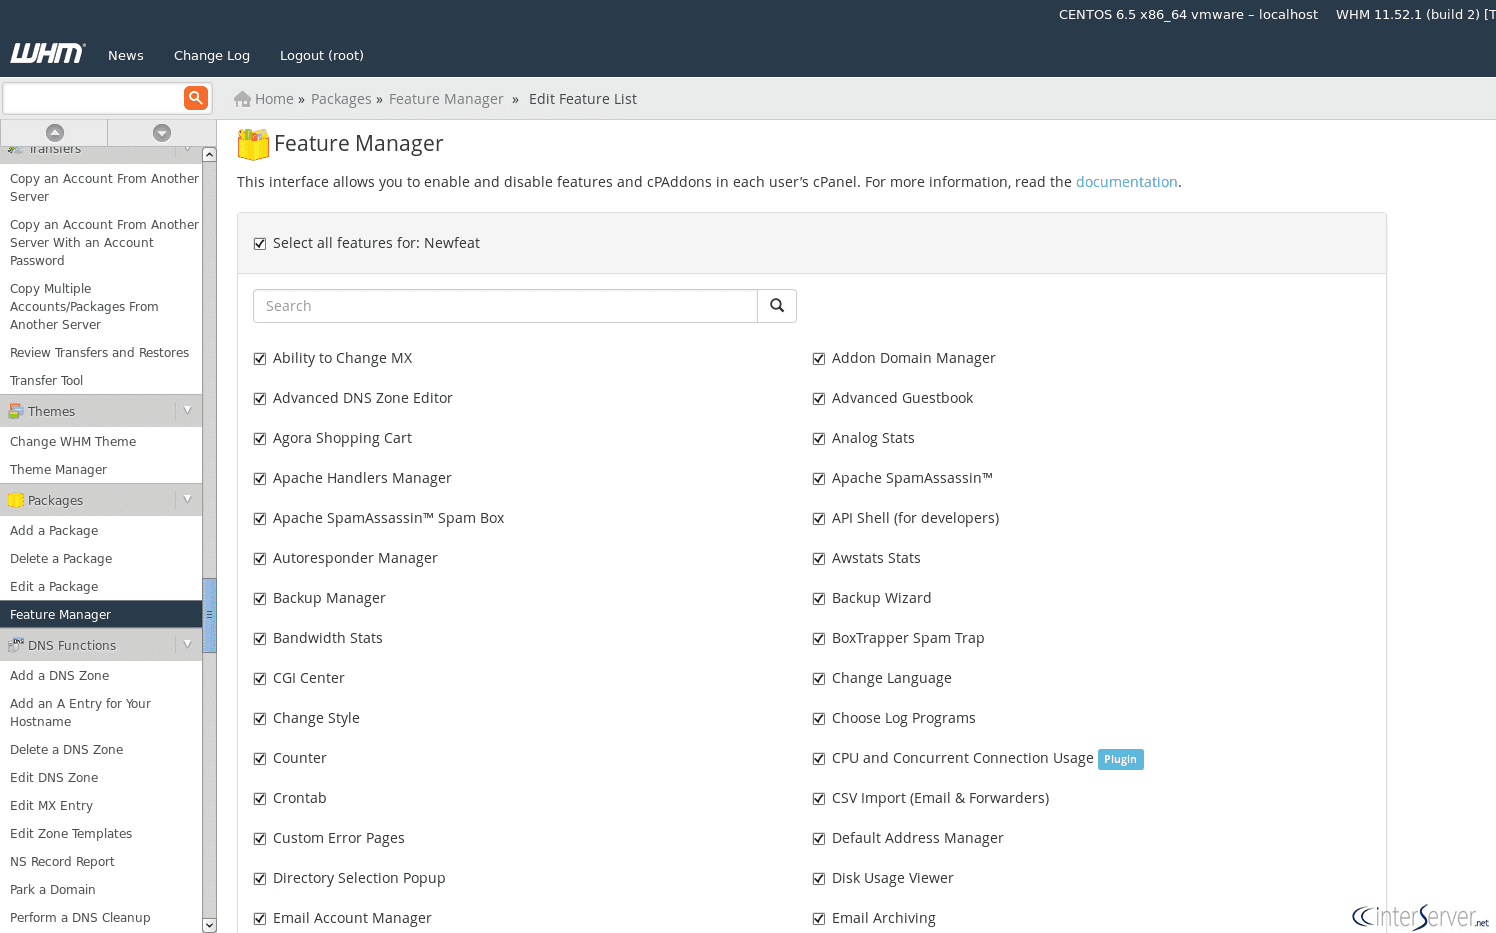Click the Themes section icon
Screen dimensions: 1496x933
pos(16,411)
